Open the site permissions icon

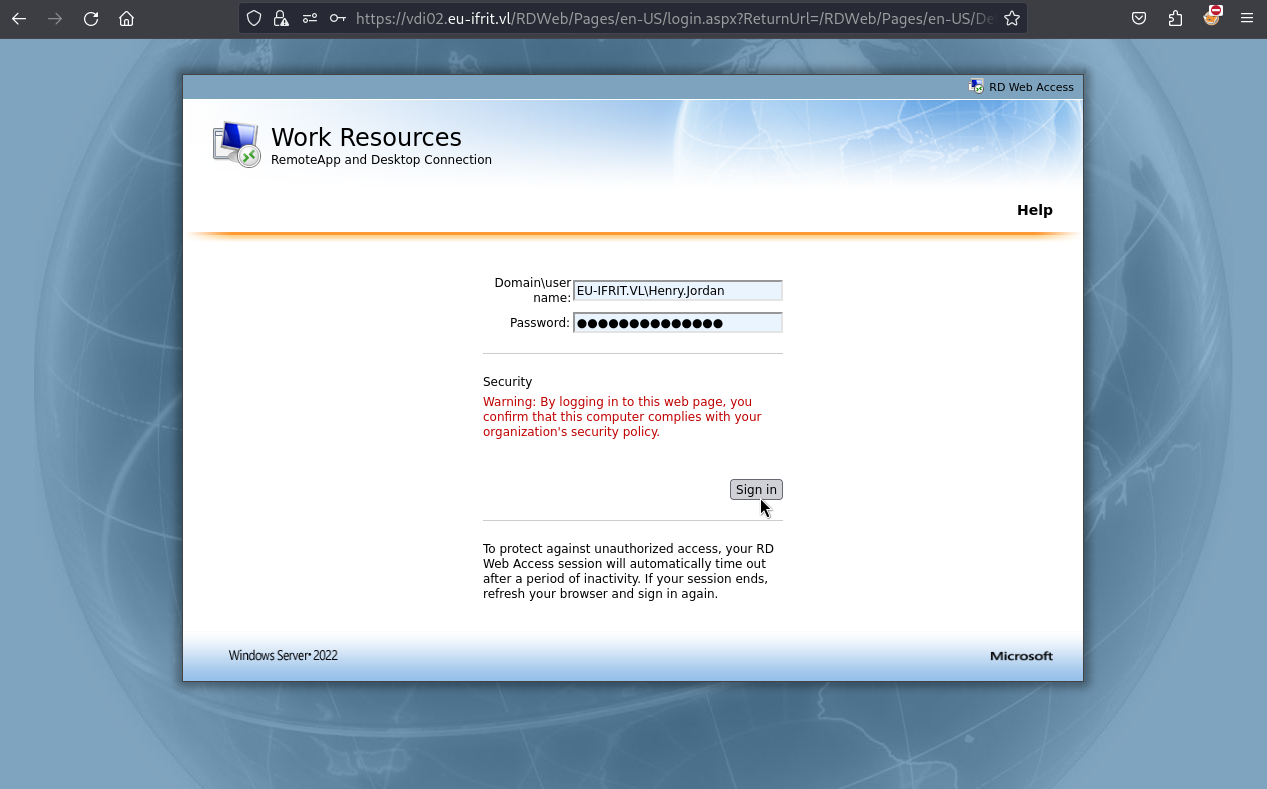(310, 18)
